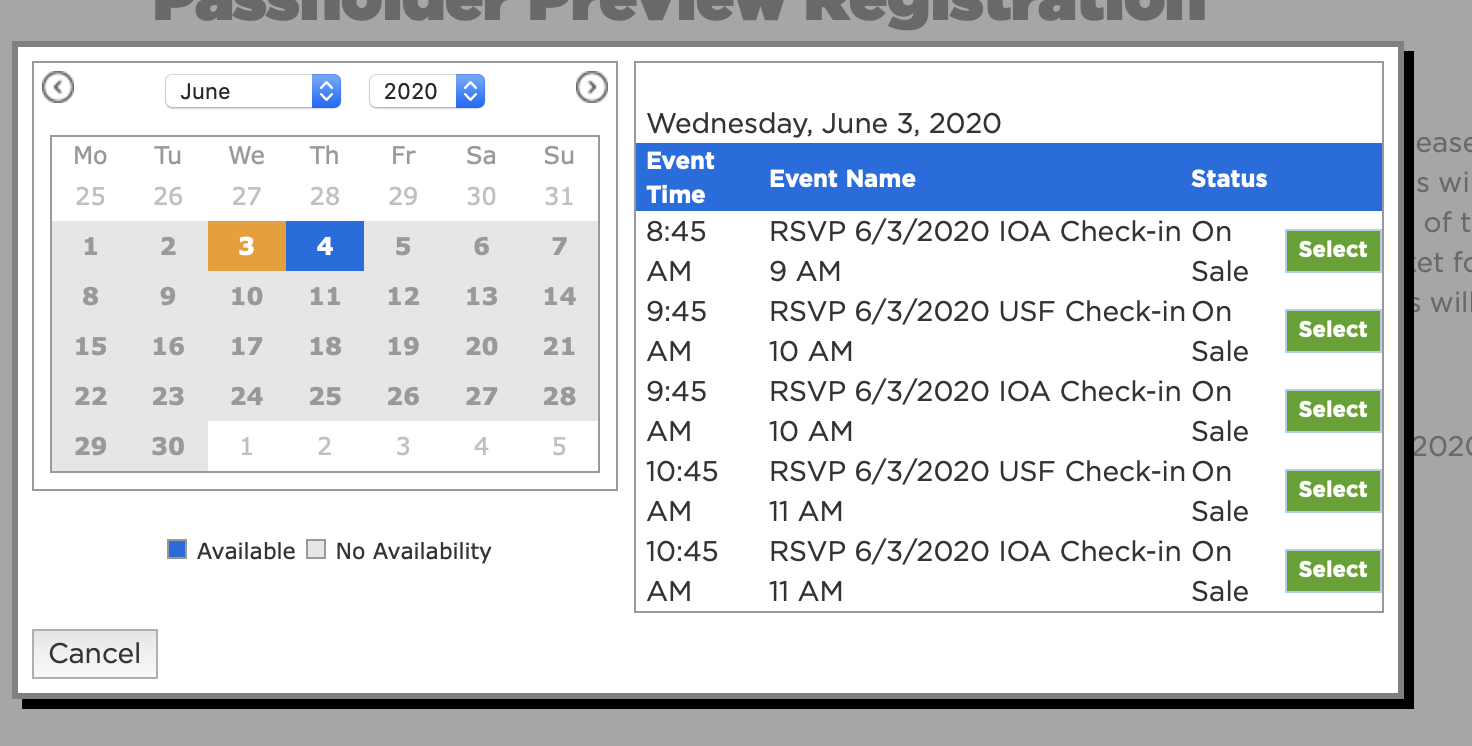1472x746 pixels.
Task: Open the June month dropdown
Action: (253, 91)
